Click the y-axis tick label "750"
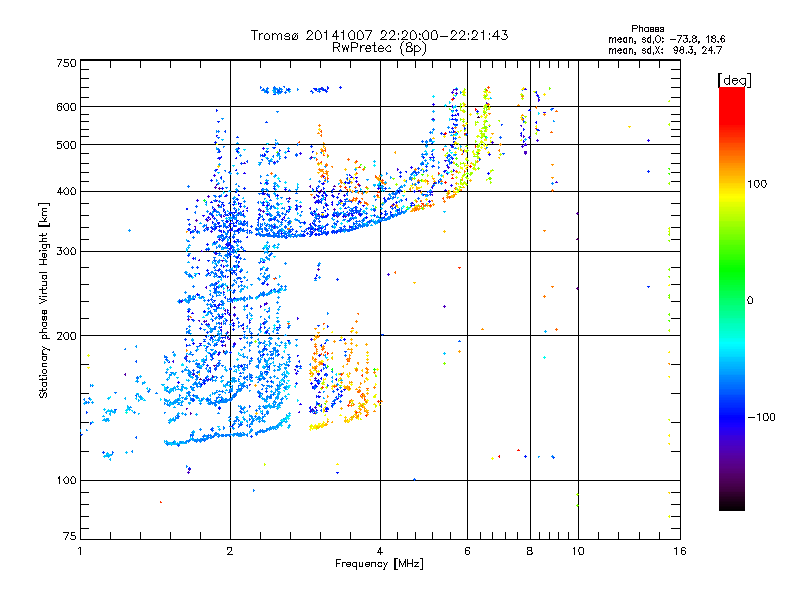800x600 pixels. tap(66, 63)
